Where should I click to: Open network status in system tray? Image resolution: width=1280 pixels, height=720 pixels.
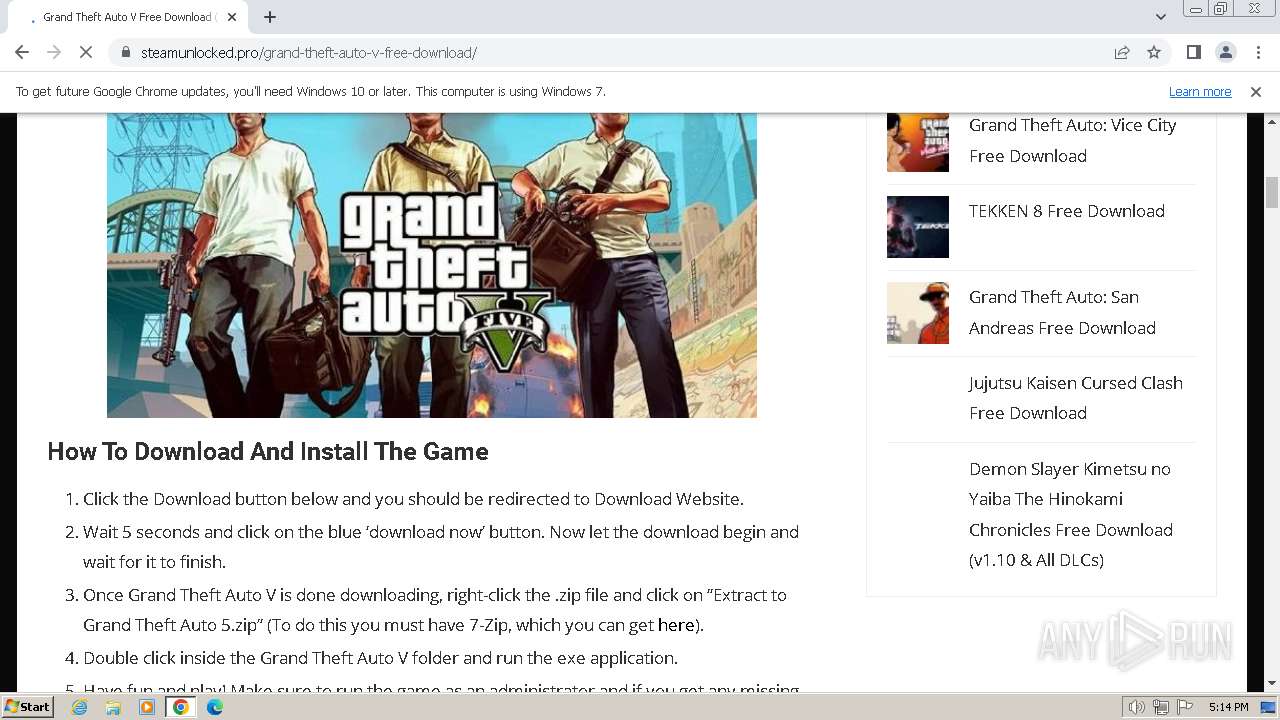[1161, 707]
